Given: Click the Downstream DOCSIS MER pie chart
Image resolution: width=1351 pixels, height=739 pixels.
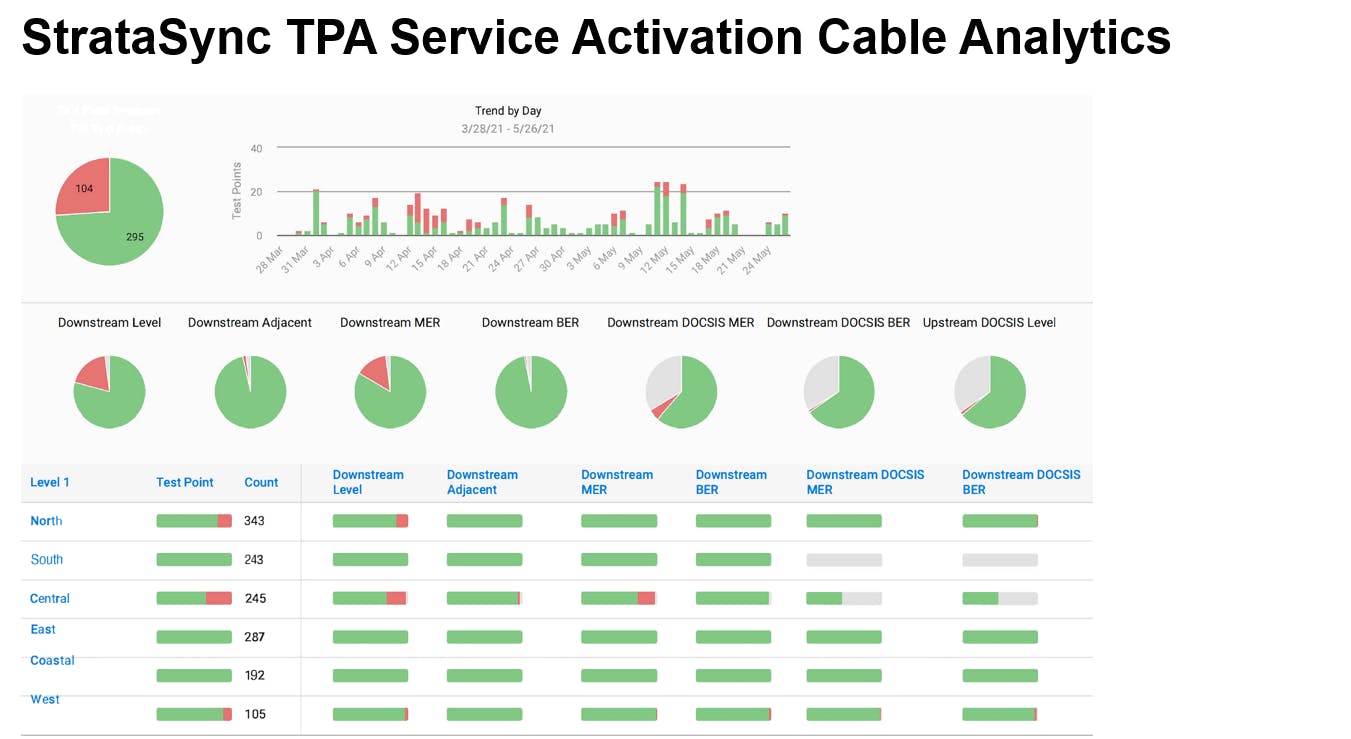Looking at the screenshot, I should point(681,391).
